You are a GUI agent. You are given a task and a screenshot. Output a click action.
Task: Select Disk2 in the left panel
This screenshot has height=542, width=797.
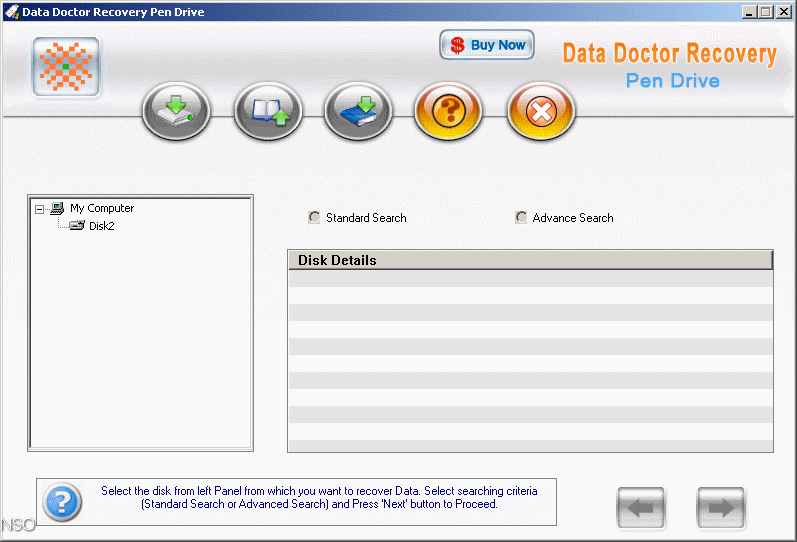102,226
